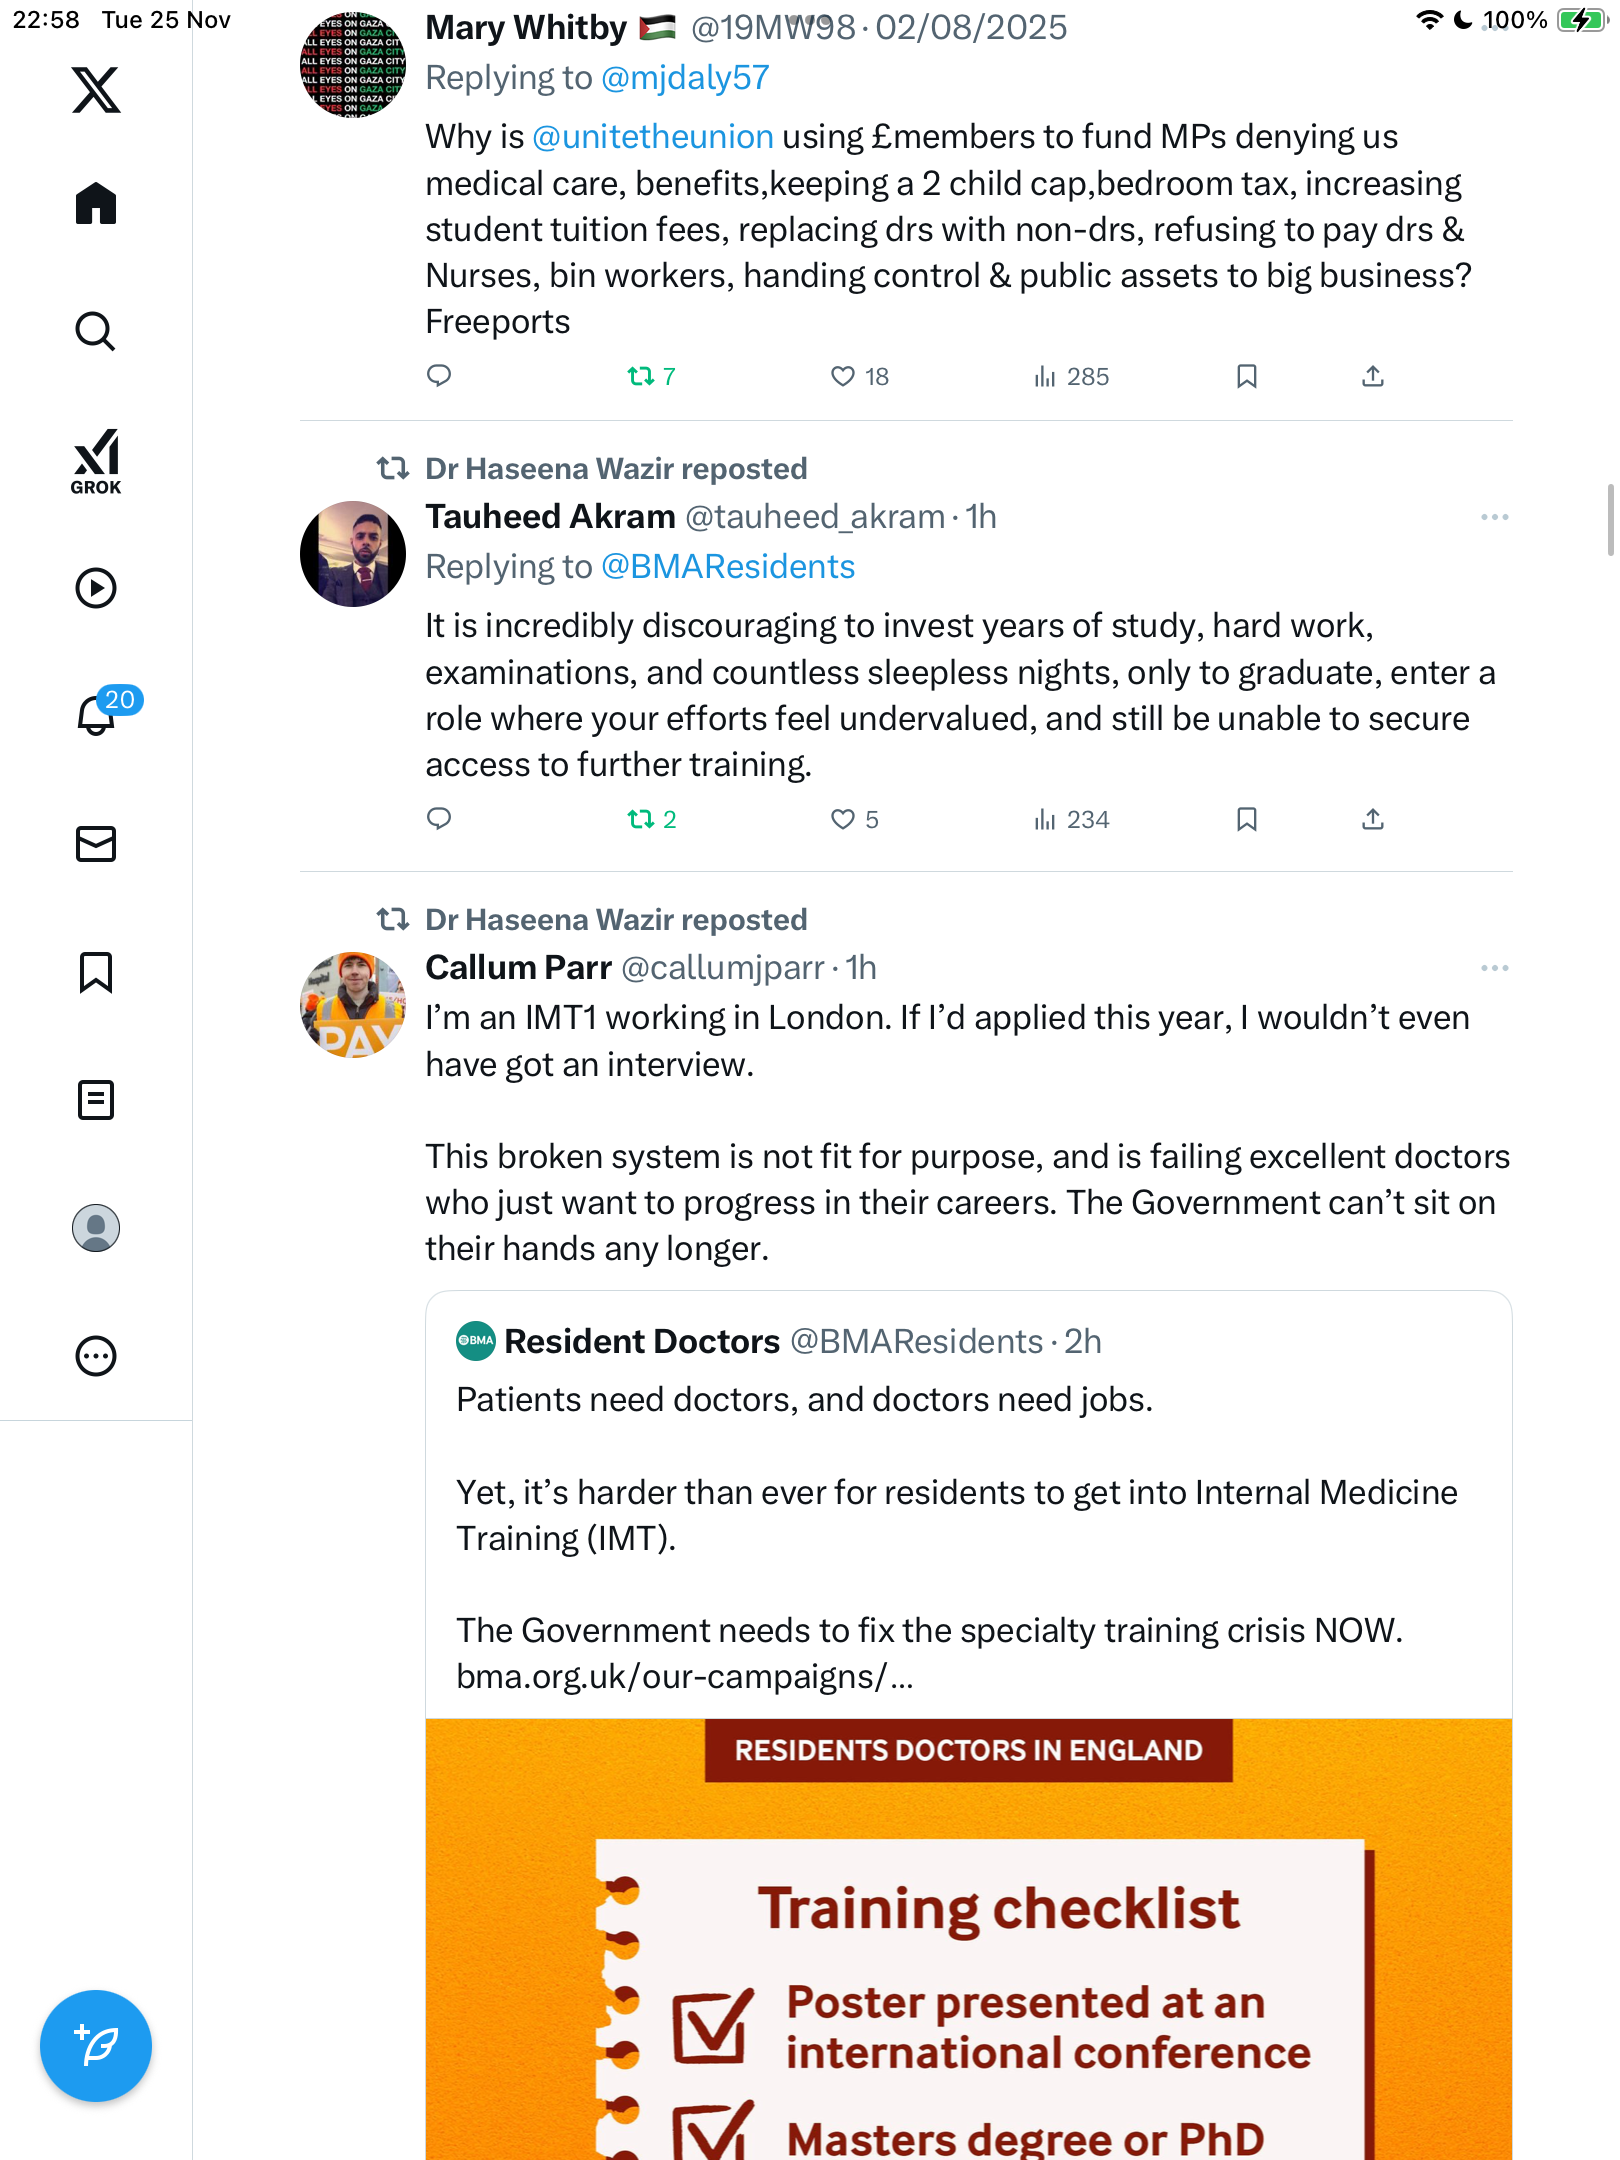Expand the More circle menu in sidebar

coord(96,1356)
